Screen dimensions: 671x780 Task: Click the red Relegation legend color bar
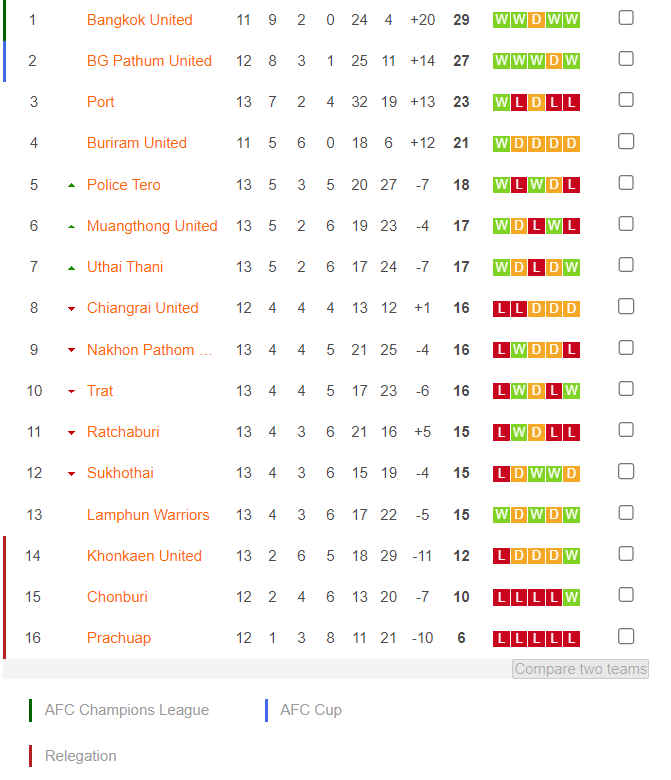pos(31,756)
